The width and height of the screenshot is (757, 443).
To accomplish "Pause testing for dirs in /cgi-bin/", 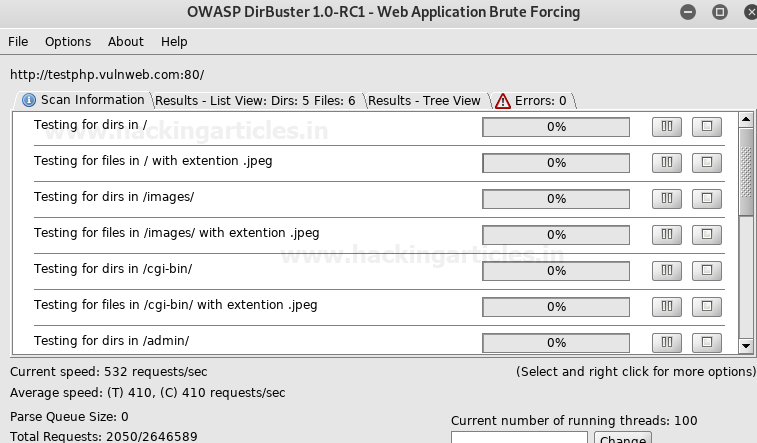I will click(x=667, y=271).
